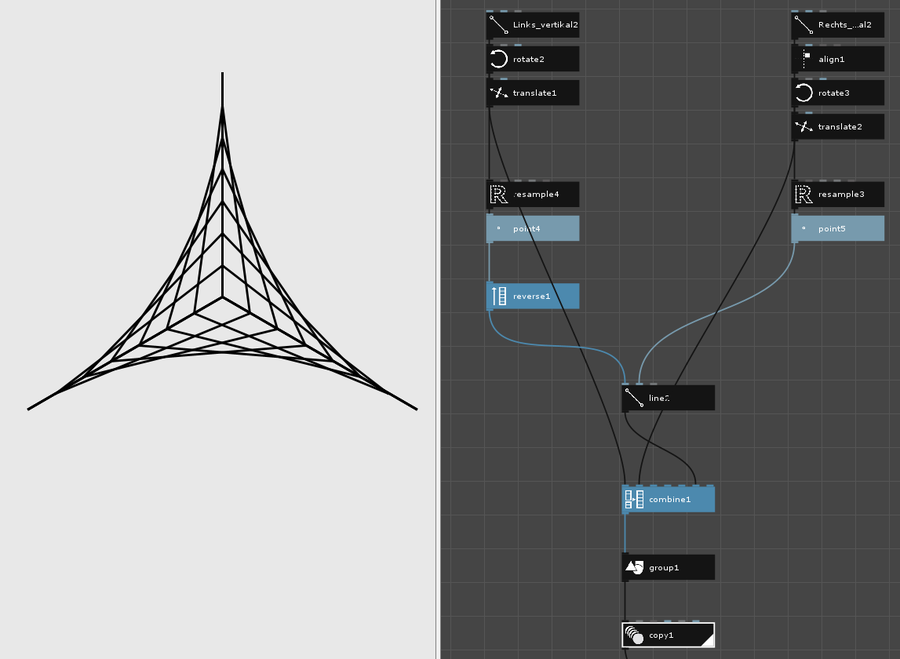Select the 'point5' node label
Screen dimensions: 900x659
point(832,228)
